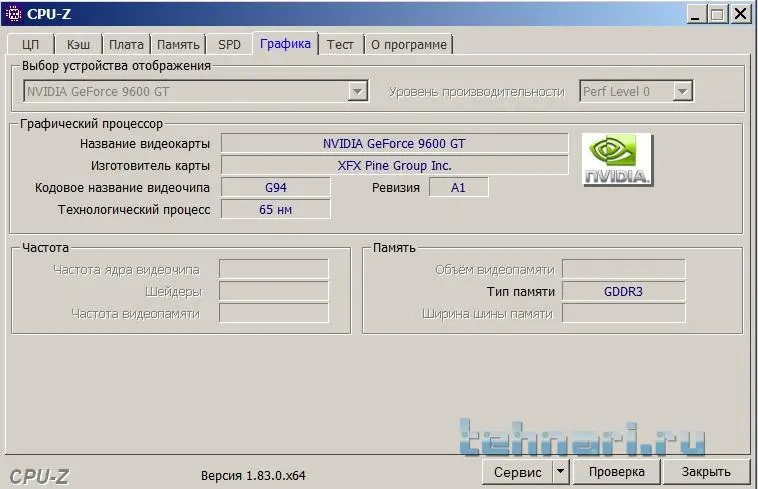The height and width of the screenshot is (489, 758).
Task: Open the Кэш tab
Action: [78, 44]
